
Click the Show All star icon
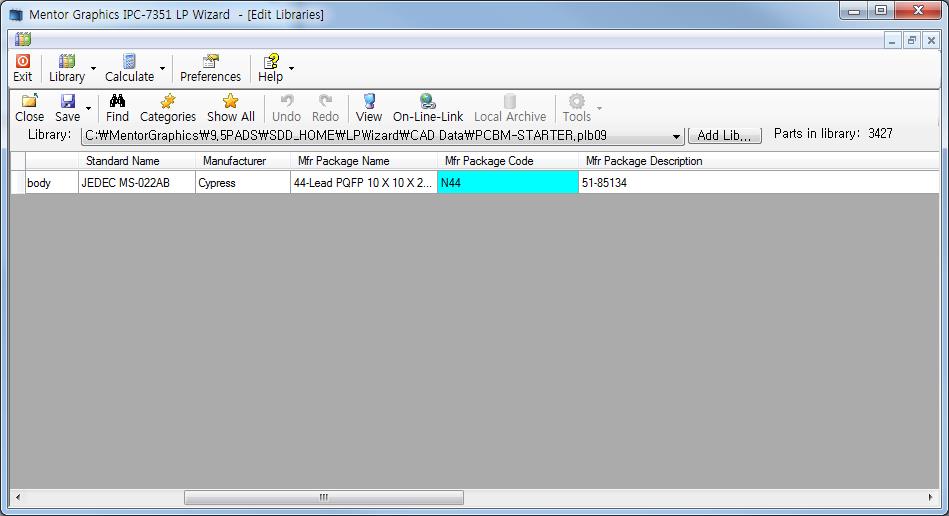[230, 101]
